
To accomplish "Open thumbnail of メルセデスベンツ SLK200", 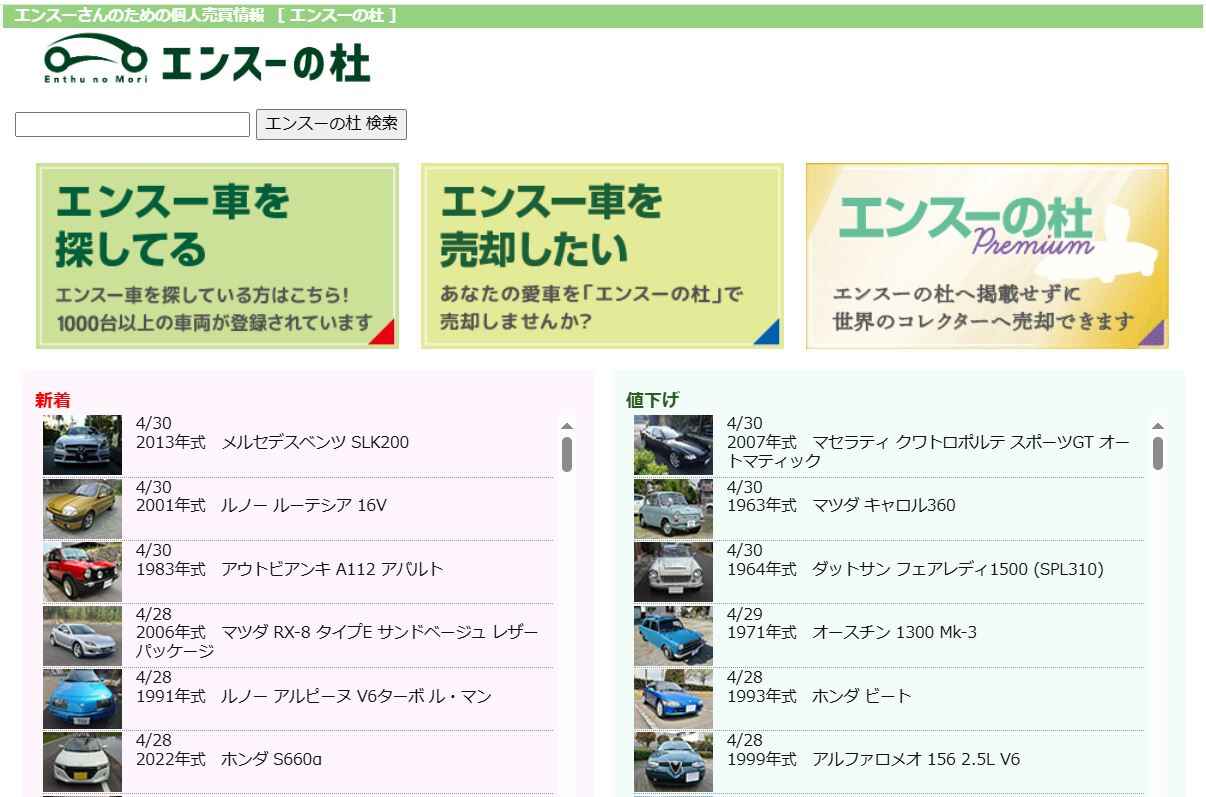I will [82, 445].
